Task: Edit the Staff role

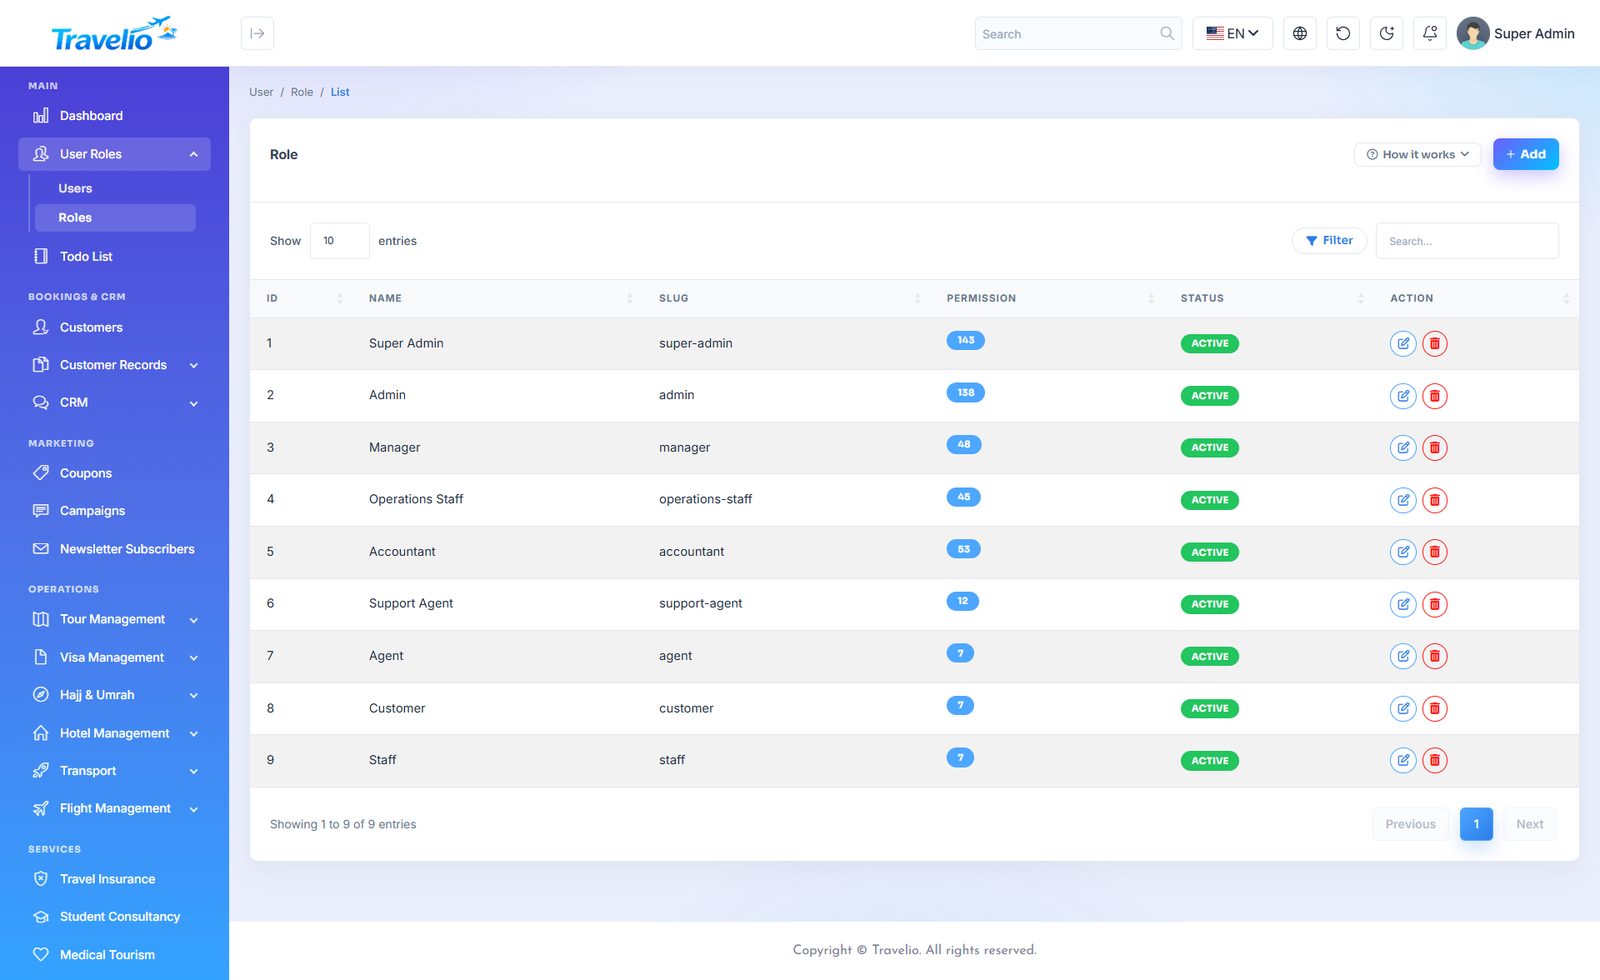Action: click(x=1403, y=760)
